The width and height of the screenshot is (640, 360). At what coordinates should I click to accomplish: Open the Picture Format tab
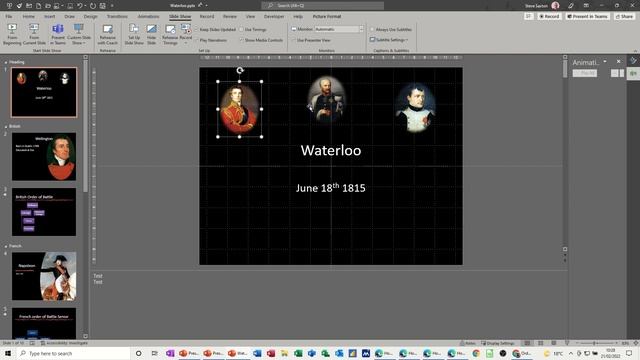tap(327, 16)
